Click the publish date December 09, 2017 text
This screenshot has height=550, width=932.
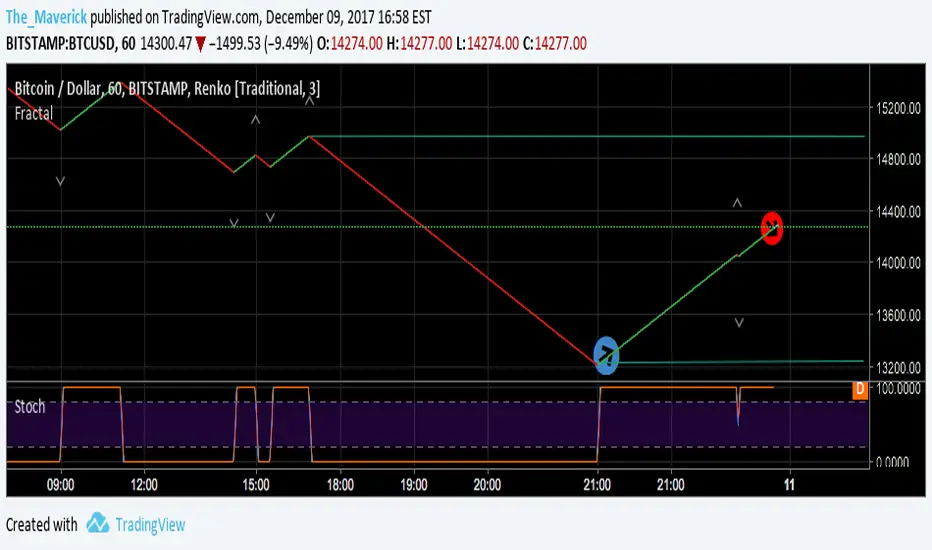[x=320, y=17]
